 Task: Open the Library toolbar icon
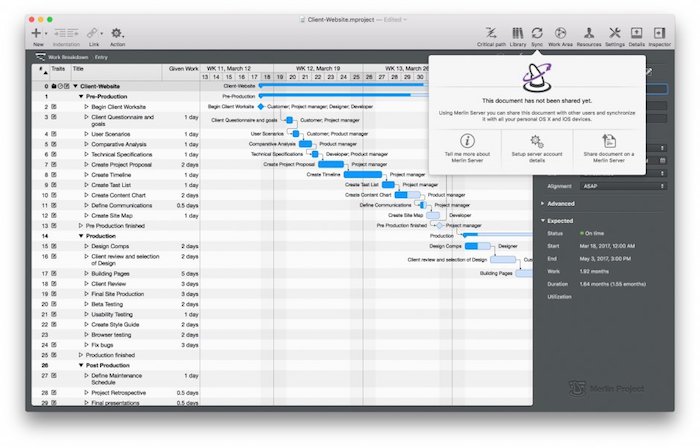pos(517,33)
